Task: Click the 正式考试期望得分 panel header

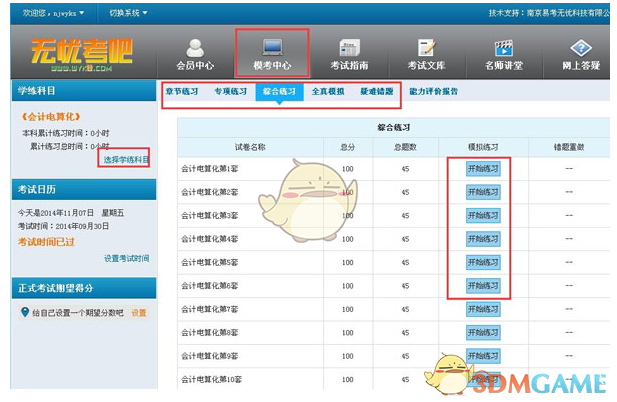Action: pyautogui.click(x=84, y=288)
